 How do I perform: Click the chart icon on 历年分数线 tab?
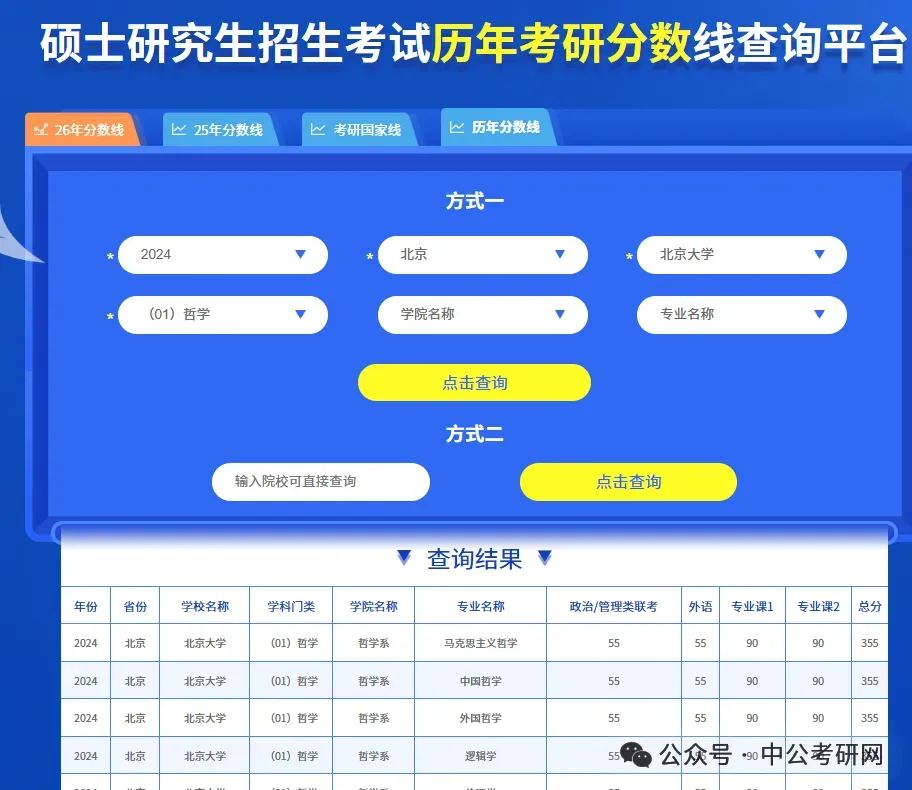[457, 127]
